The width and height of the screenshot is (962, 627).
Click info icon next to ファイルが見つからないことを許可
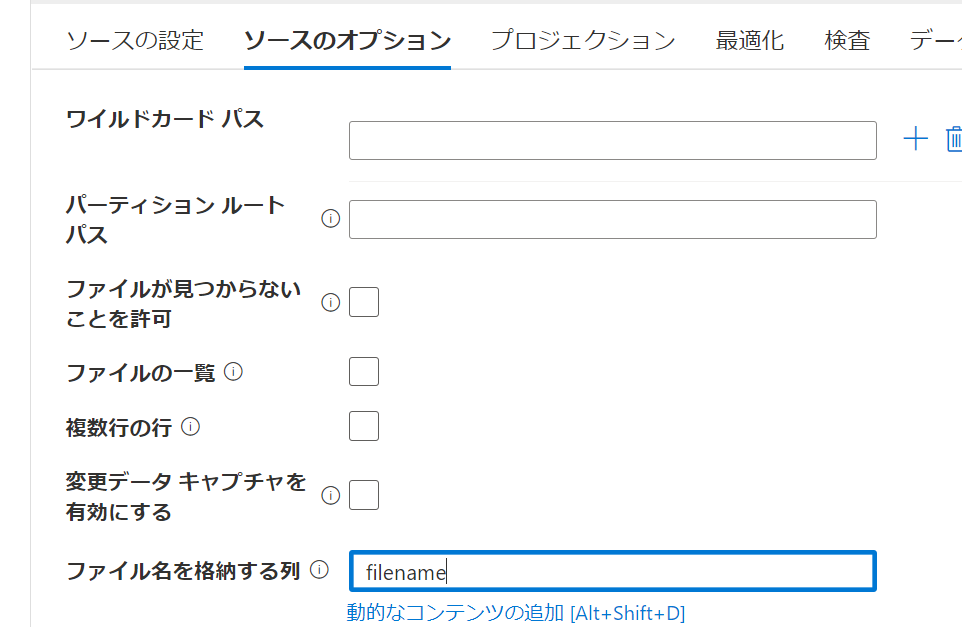(330, 302)
